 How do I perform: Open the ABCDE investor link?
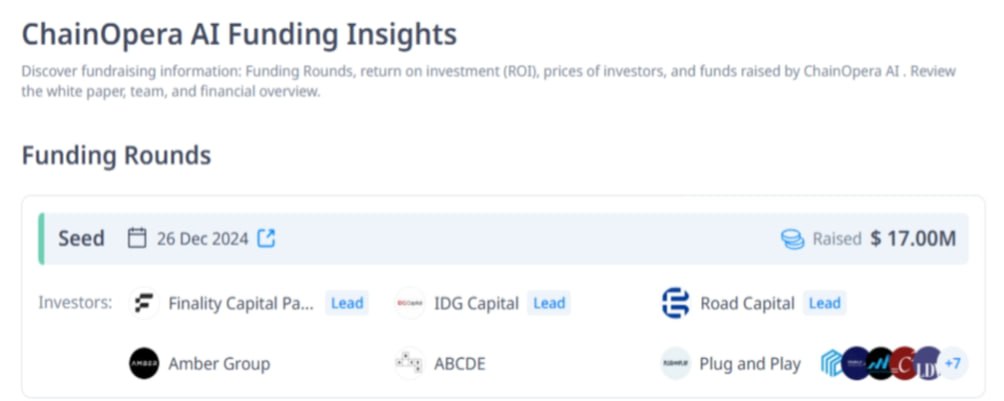point(460,364)
